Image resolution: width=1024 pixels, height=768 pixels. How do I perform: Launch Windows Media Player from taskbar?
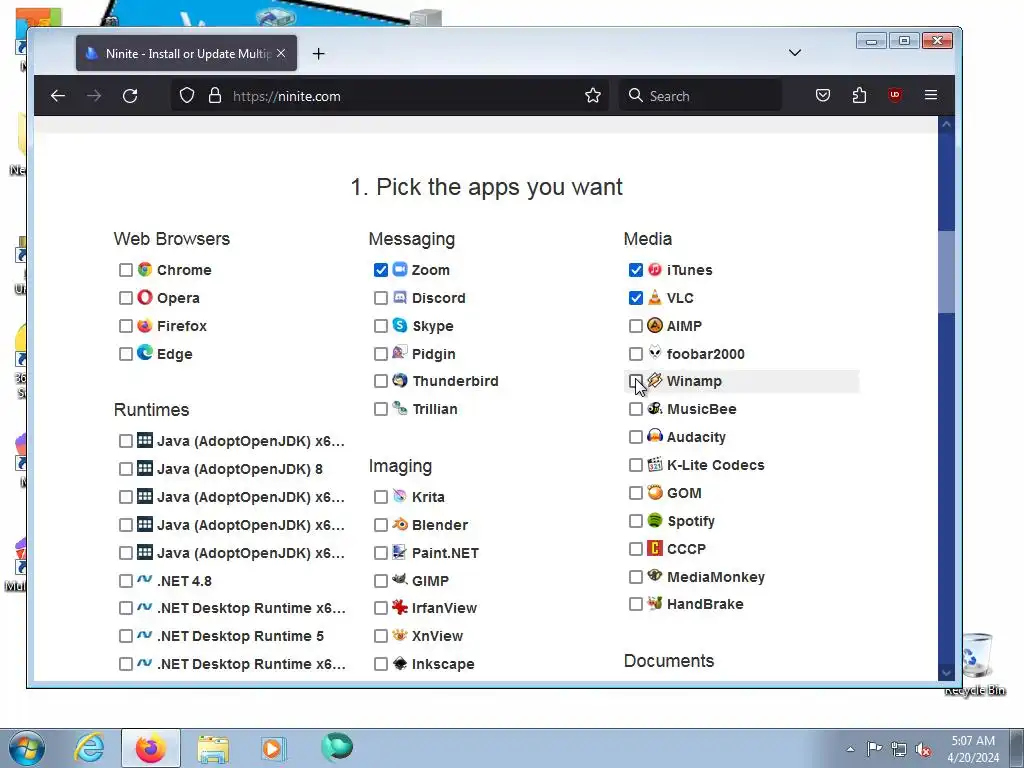coord(273,748)
